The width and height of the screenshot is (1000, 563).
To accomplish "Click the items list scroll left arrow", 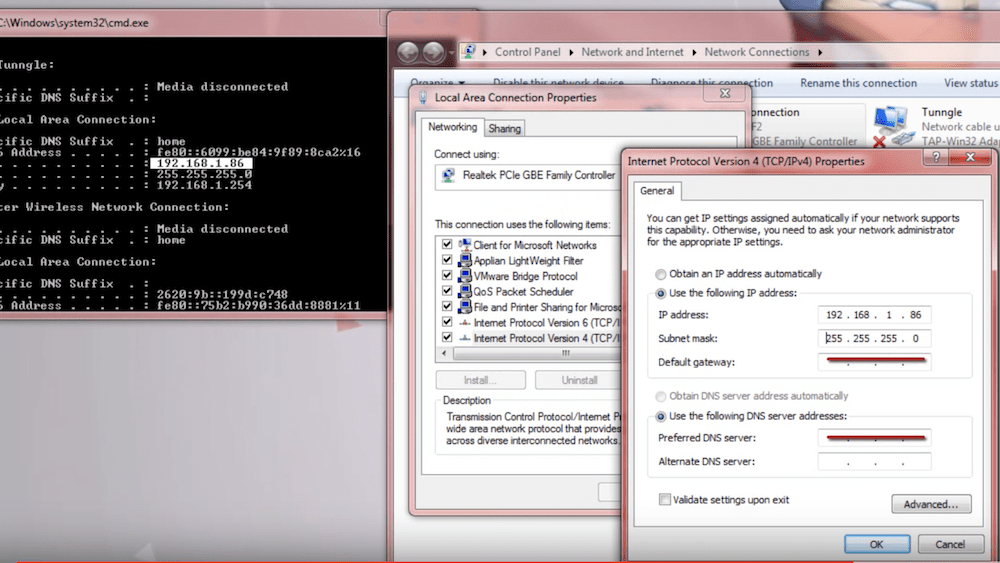I will pos(445,353).
